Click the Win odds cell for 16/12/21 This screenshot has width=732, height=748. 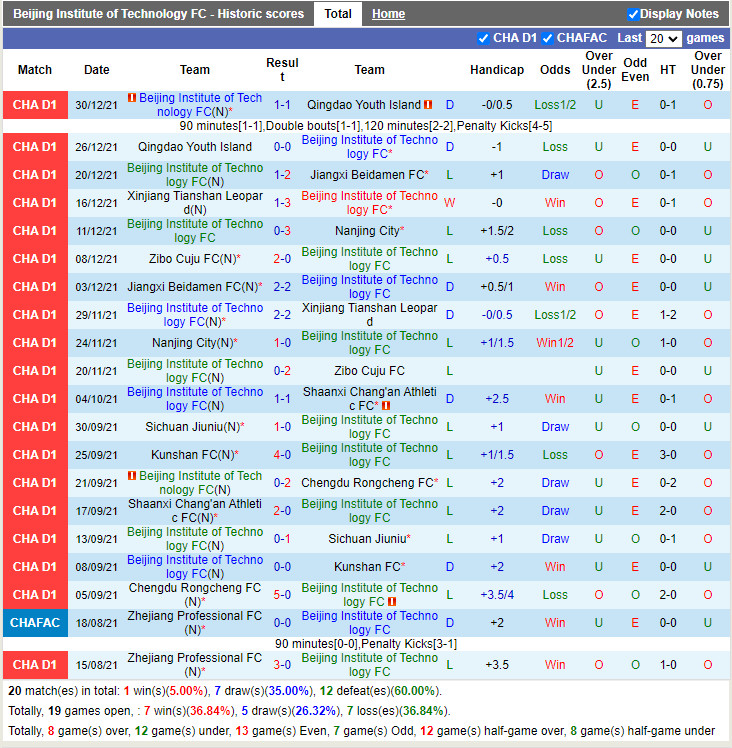point(555,203)
